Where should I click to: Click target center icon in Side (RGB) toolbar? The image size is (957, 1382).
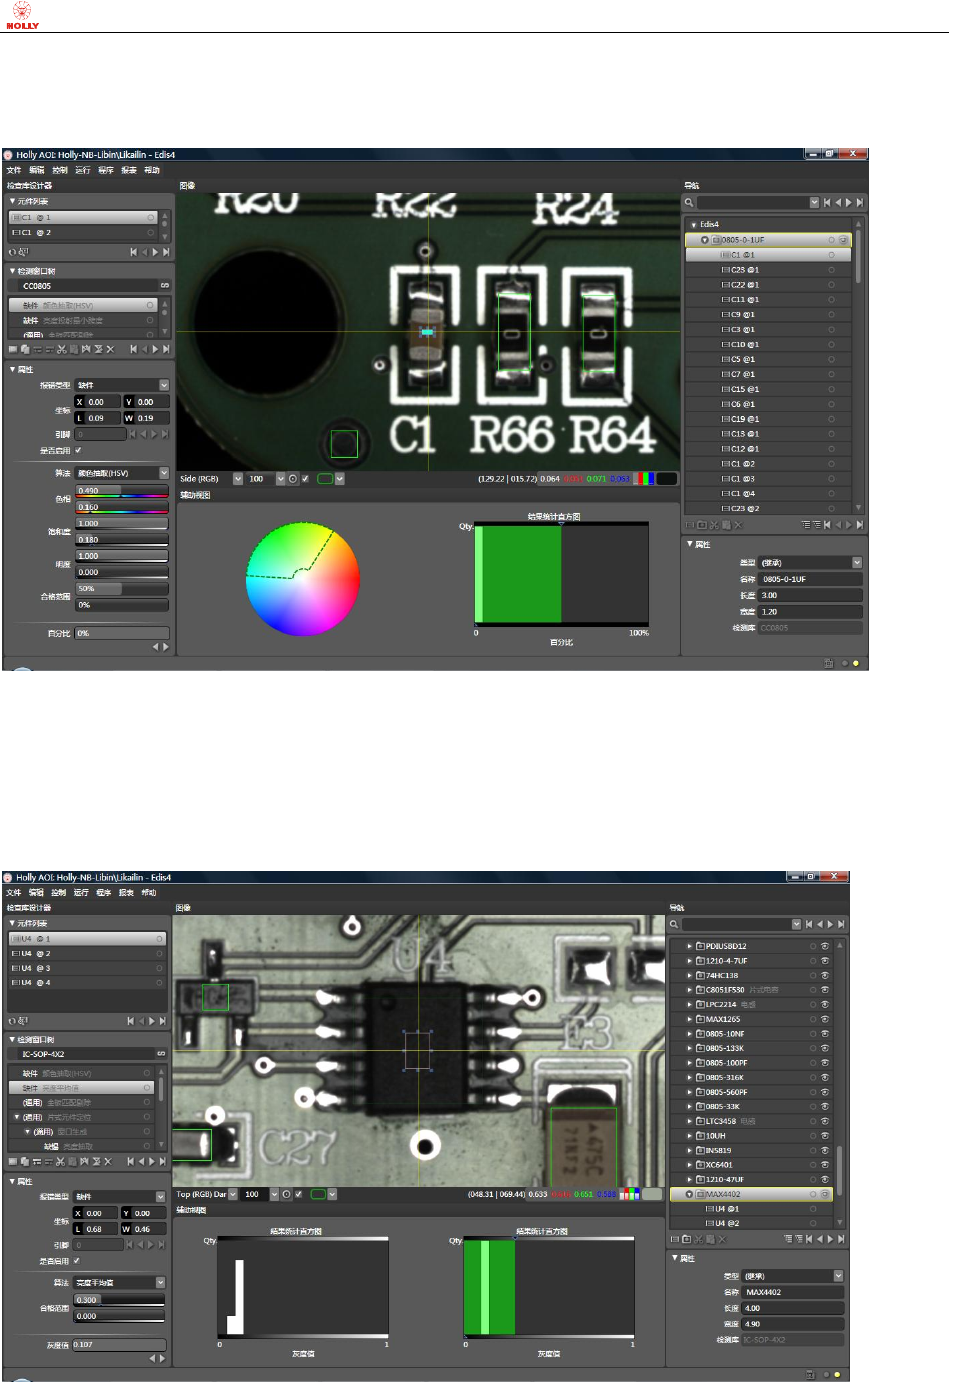293,479
